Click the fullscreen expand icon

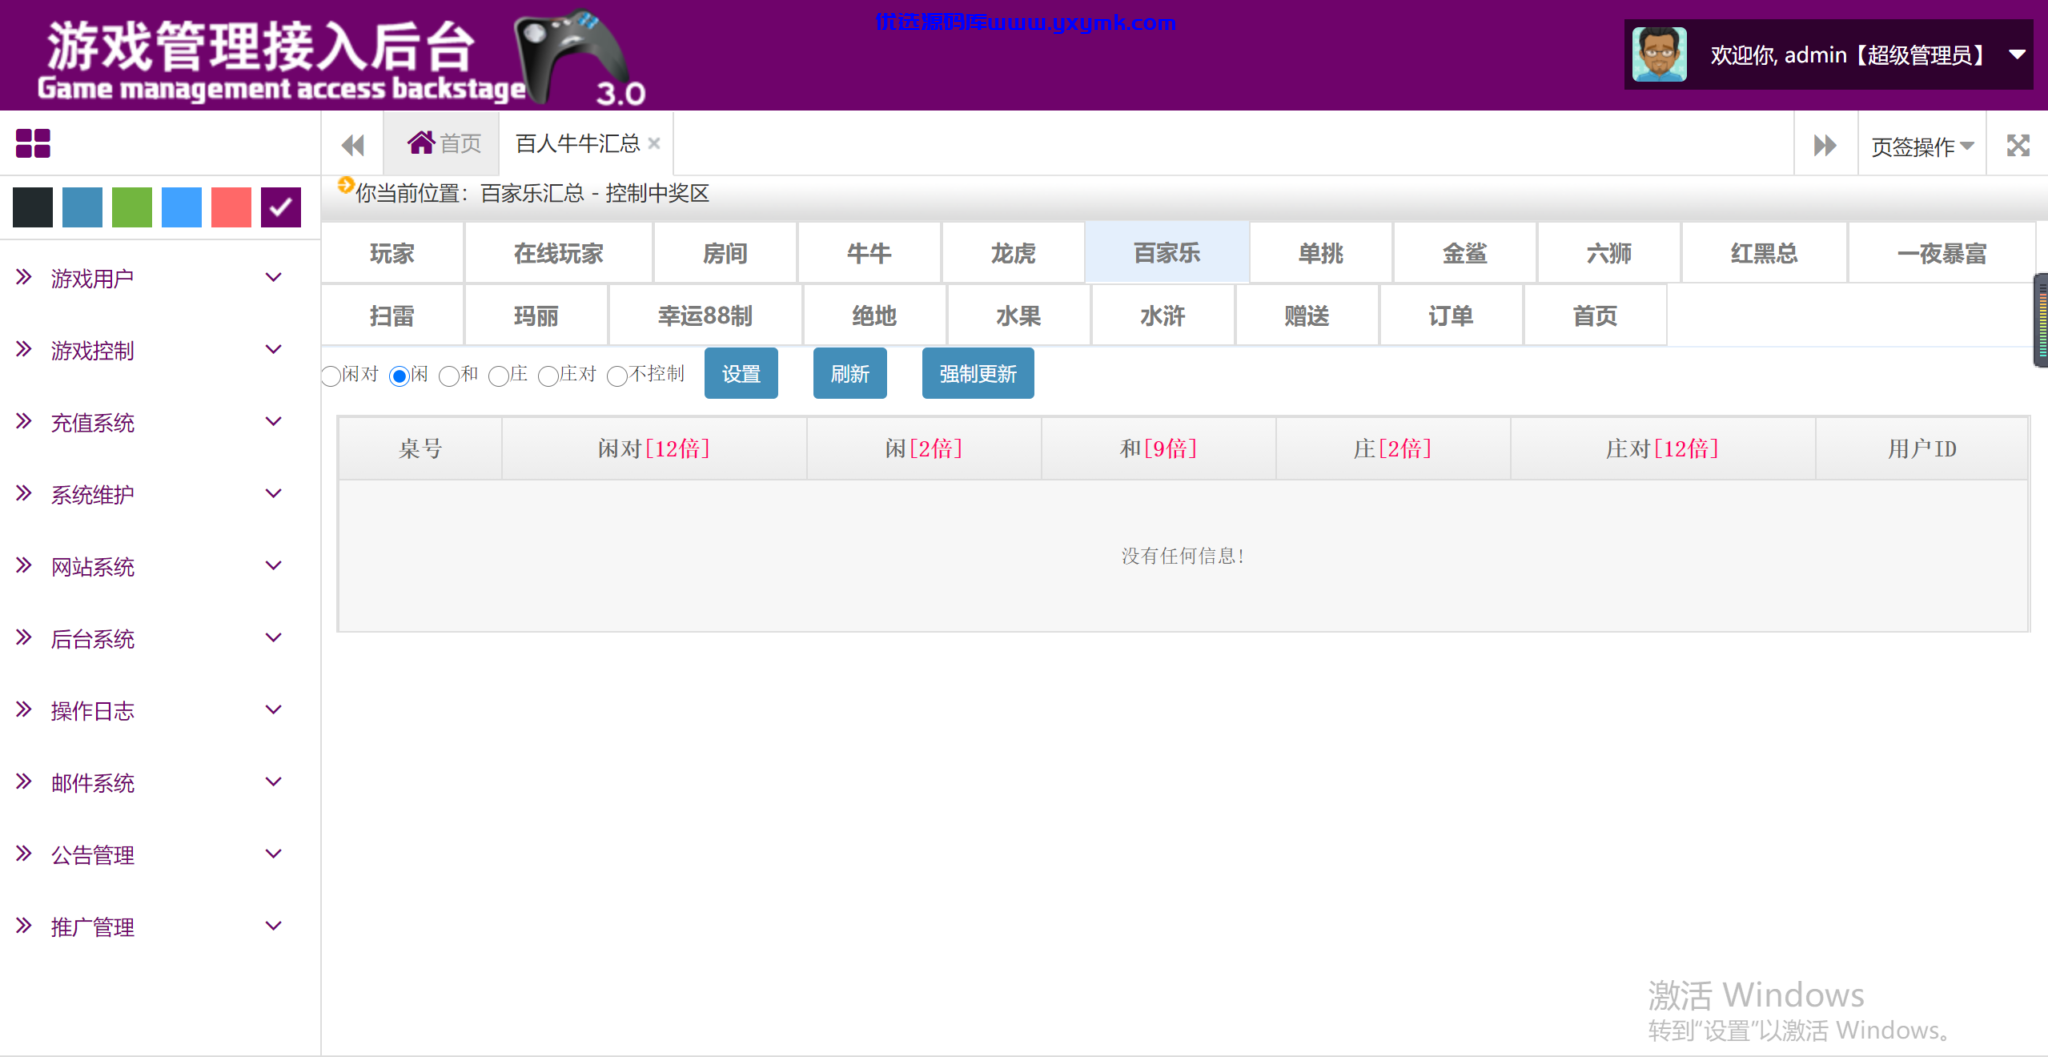pos(2018,145)
